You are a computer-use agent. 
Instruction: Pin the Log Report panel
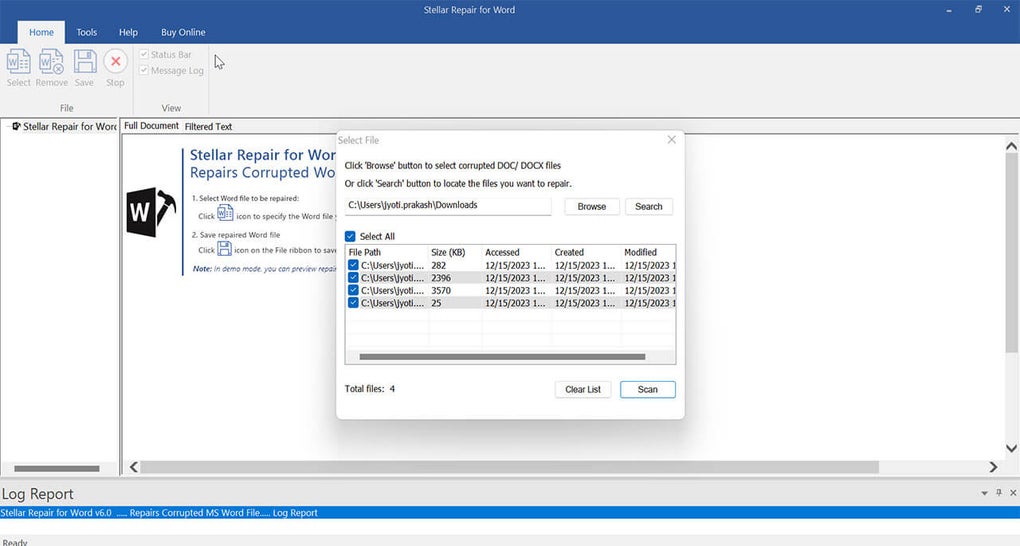click(999, 493)
